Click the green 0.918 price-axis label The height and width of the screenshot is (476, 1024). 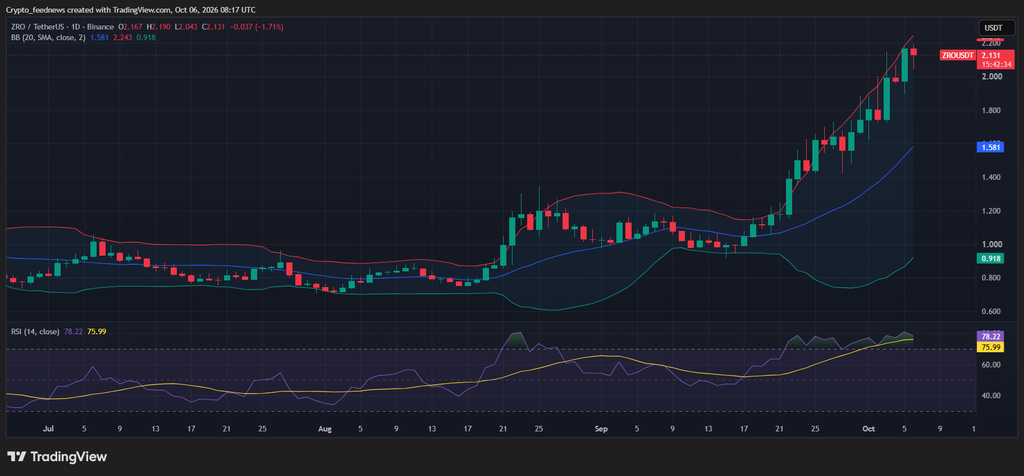(x=989, y=259)
